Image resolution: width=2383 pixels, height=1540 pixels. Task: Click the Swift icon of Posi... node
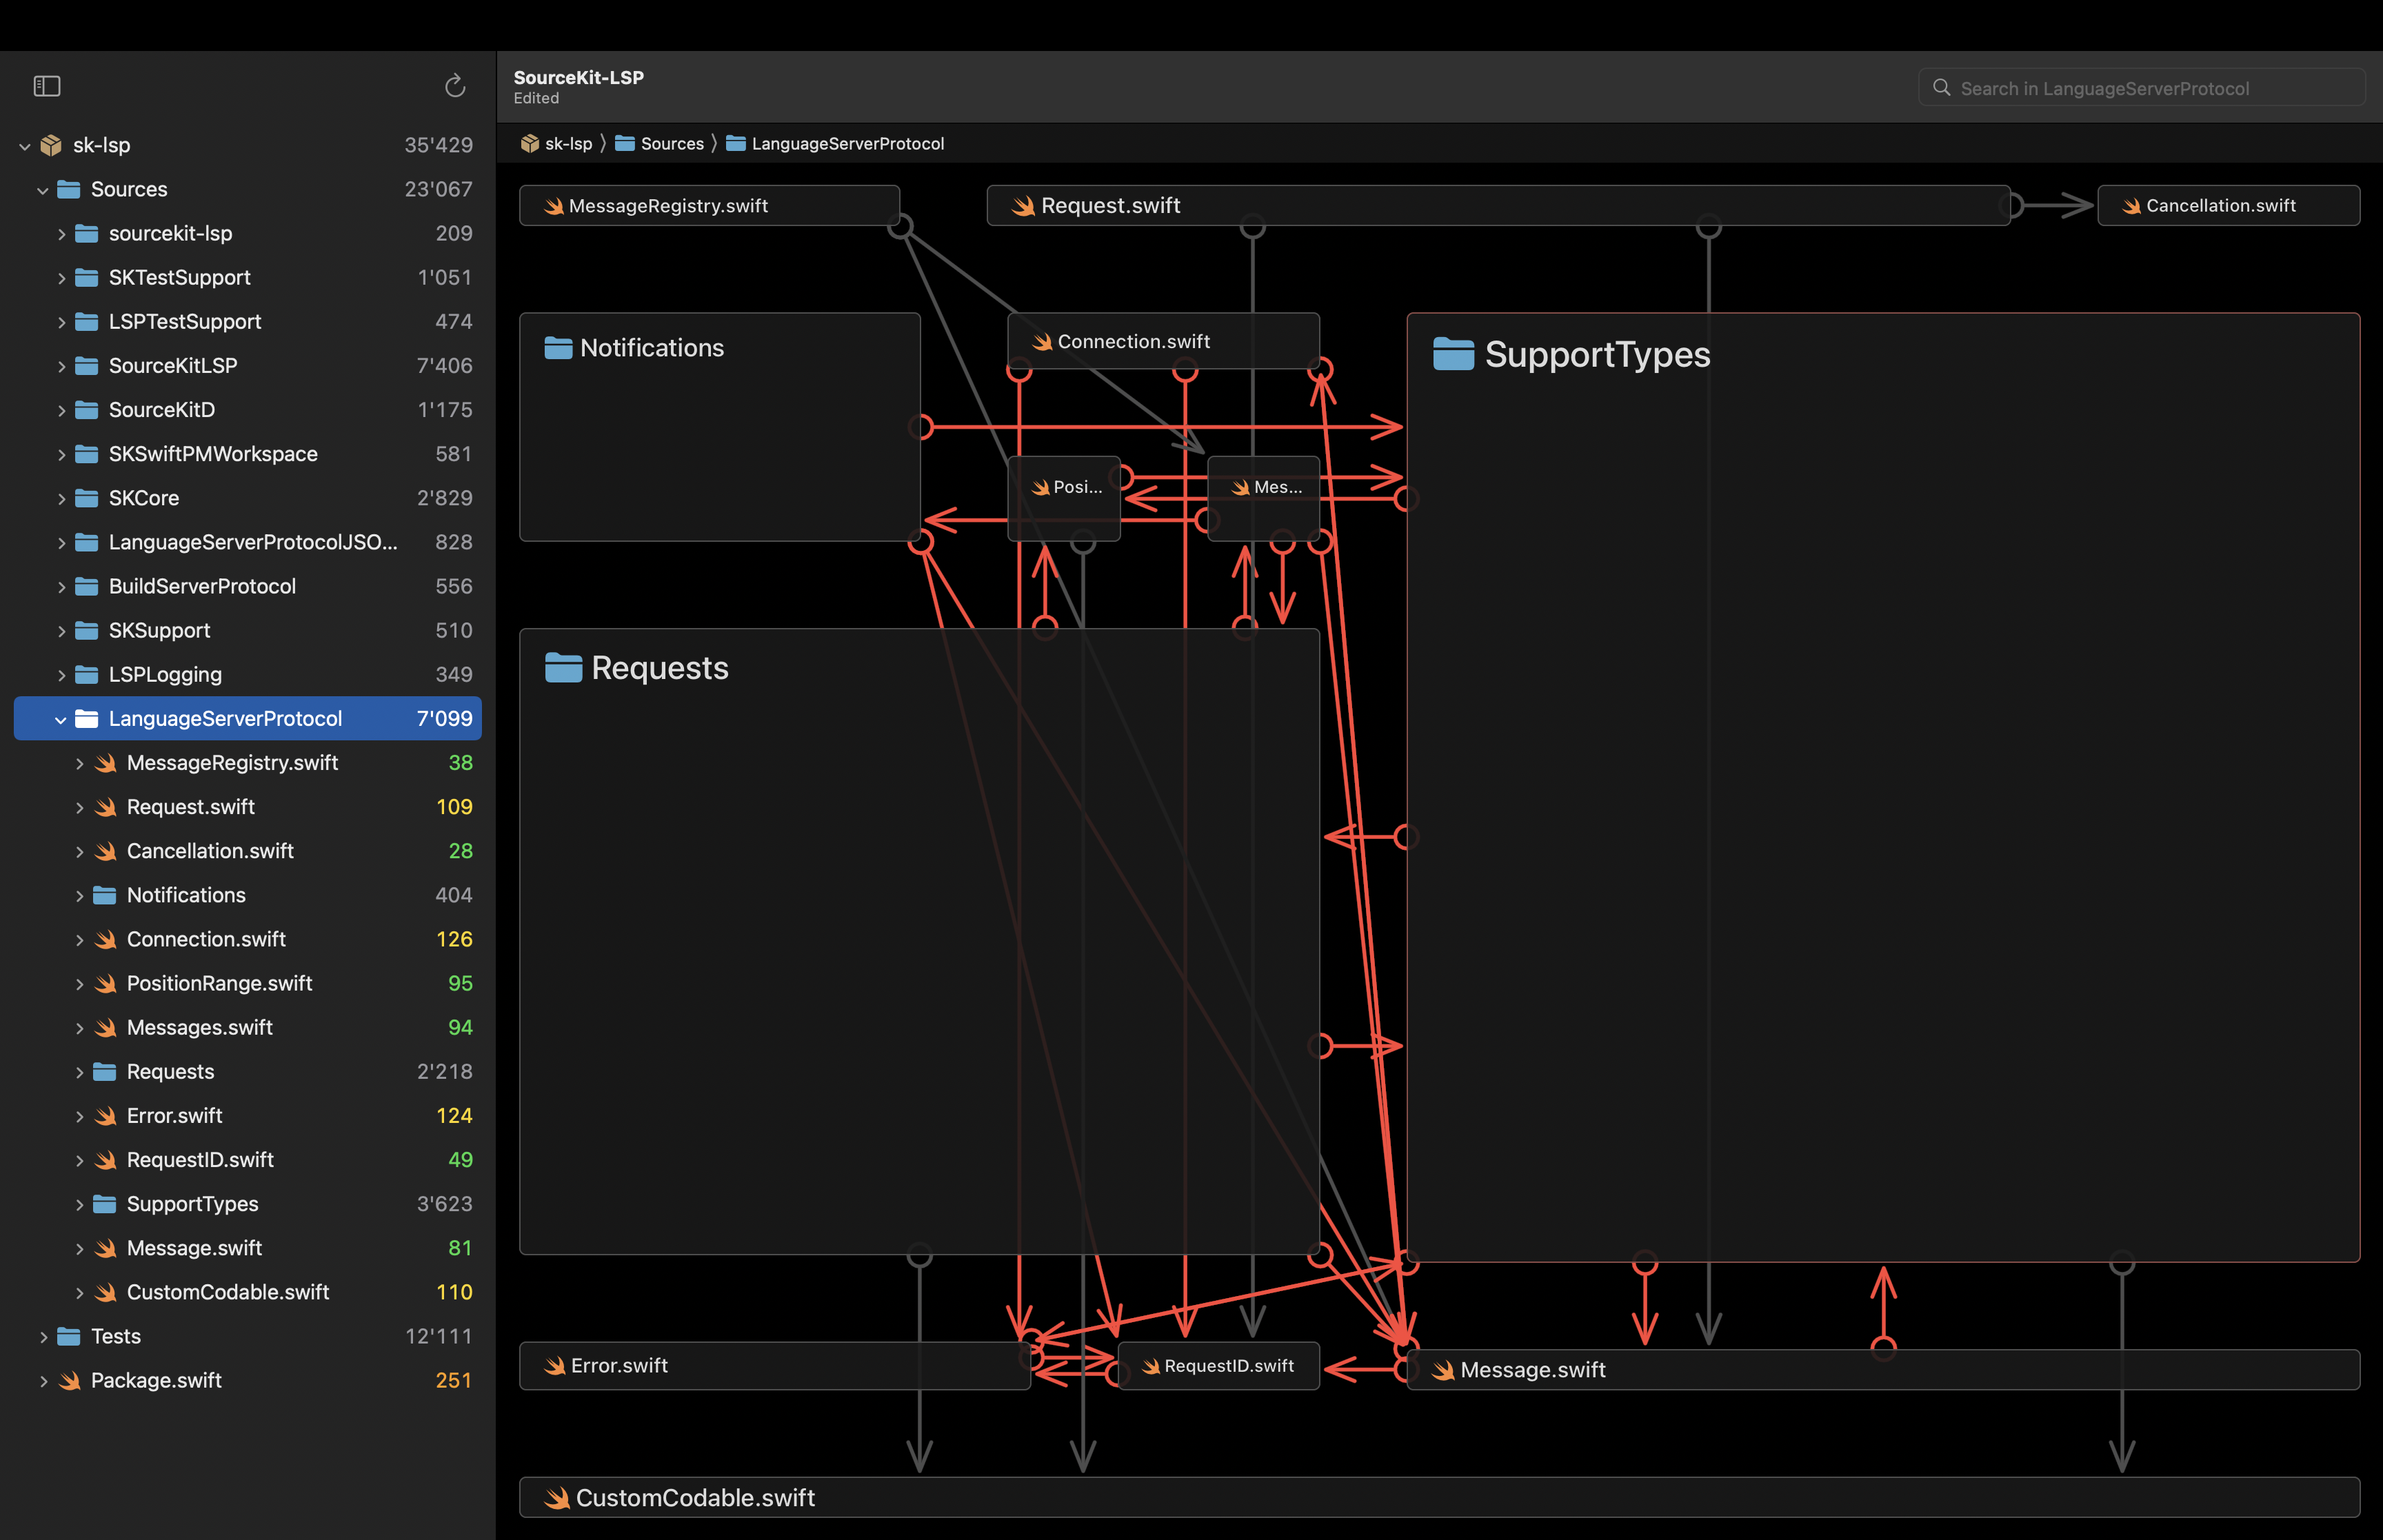pyautogui.click(x=1040, y=488)
